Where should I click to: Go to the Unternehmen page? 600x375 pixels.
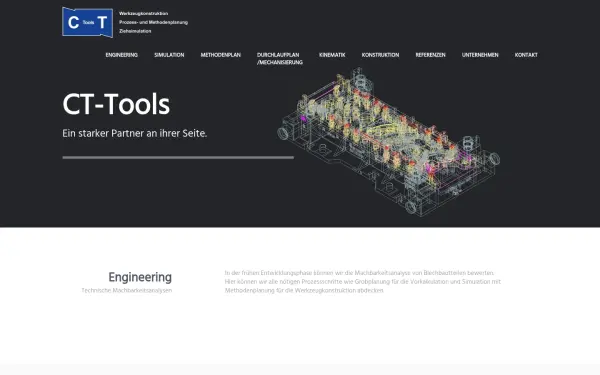click(x=480, y=55)
